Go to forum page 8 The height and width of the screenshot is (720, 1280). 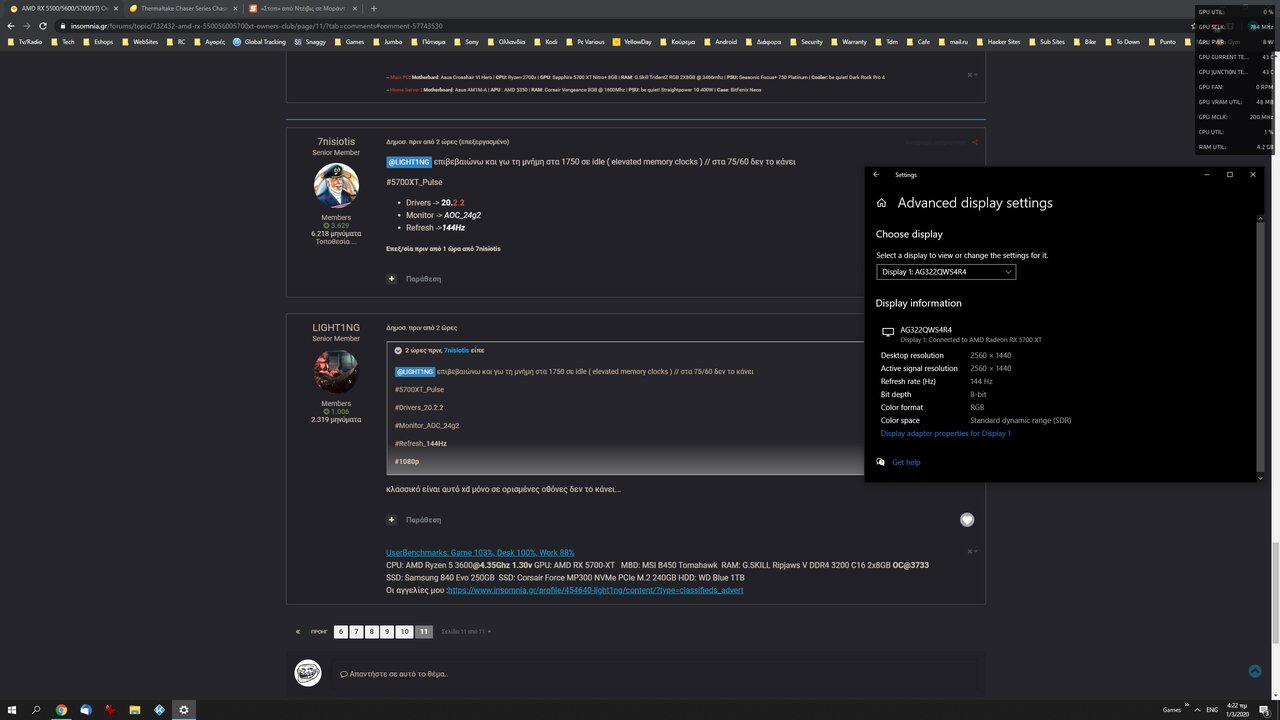point(371,632)
